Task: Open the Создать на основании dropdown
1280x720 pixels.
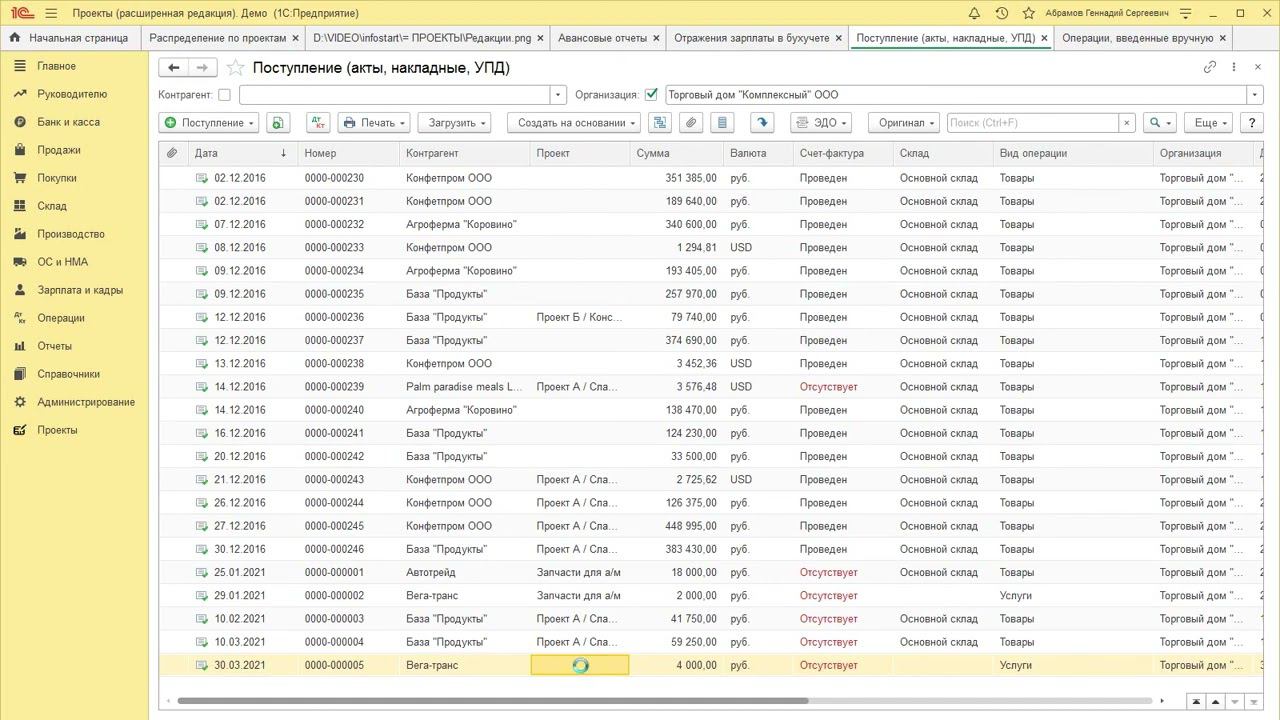Action: coord(573,123)
